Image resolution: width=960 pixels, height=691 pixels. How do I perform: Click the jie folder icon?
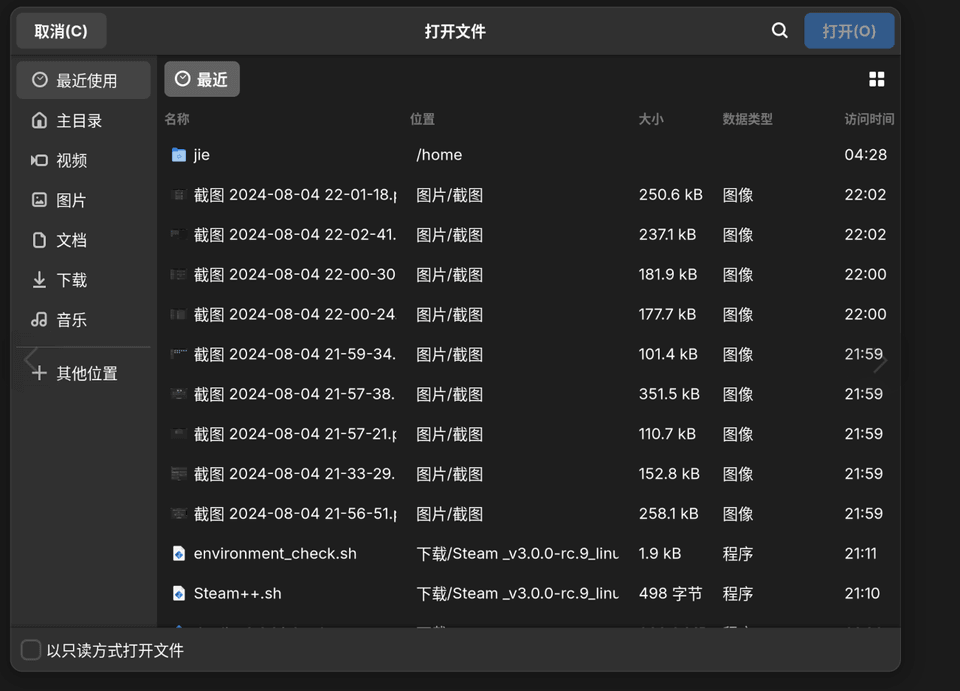179,155
